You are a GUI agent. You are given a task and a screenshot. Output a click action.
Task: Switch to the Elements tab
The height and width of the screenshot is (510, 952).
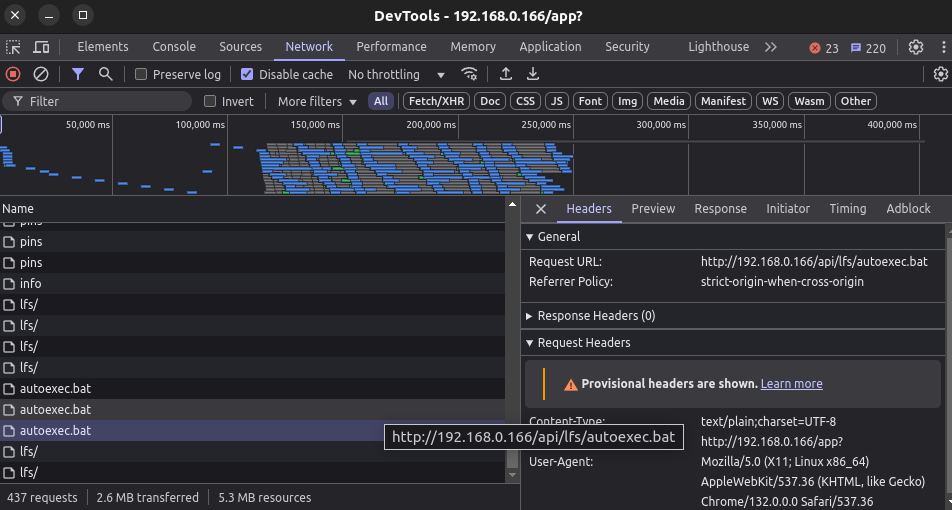pyautogui.click(x=103, y=47)
